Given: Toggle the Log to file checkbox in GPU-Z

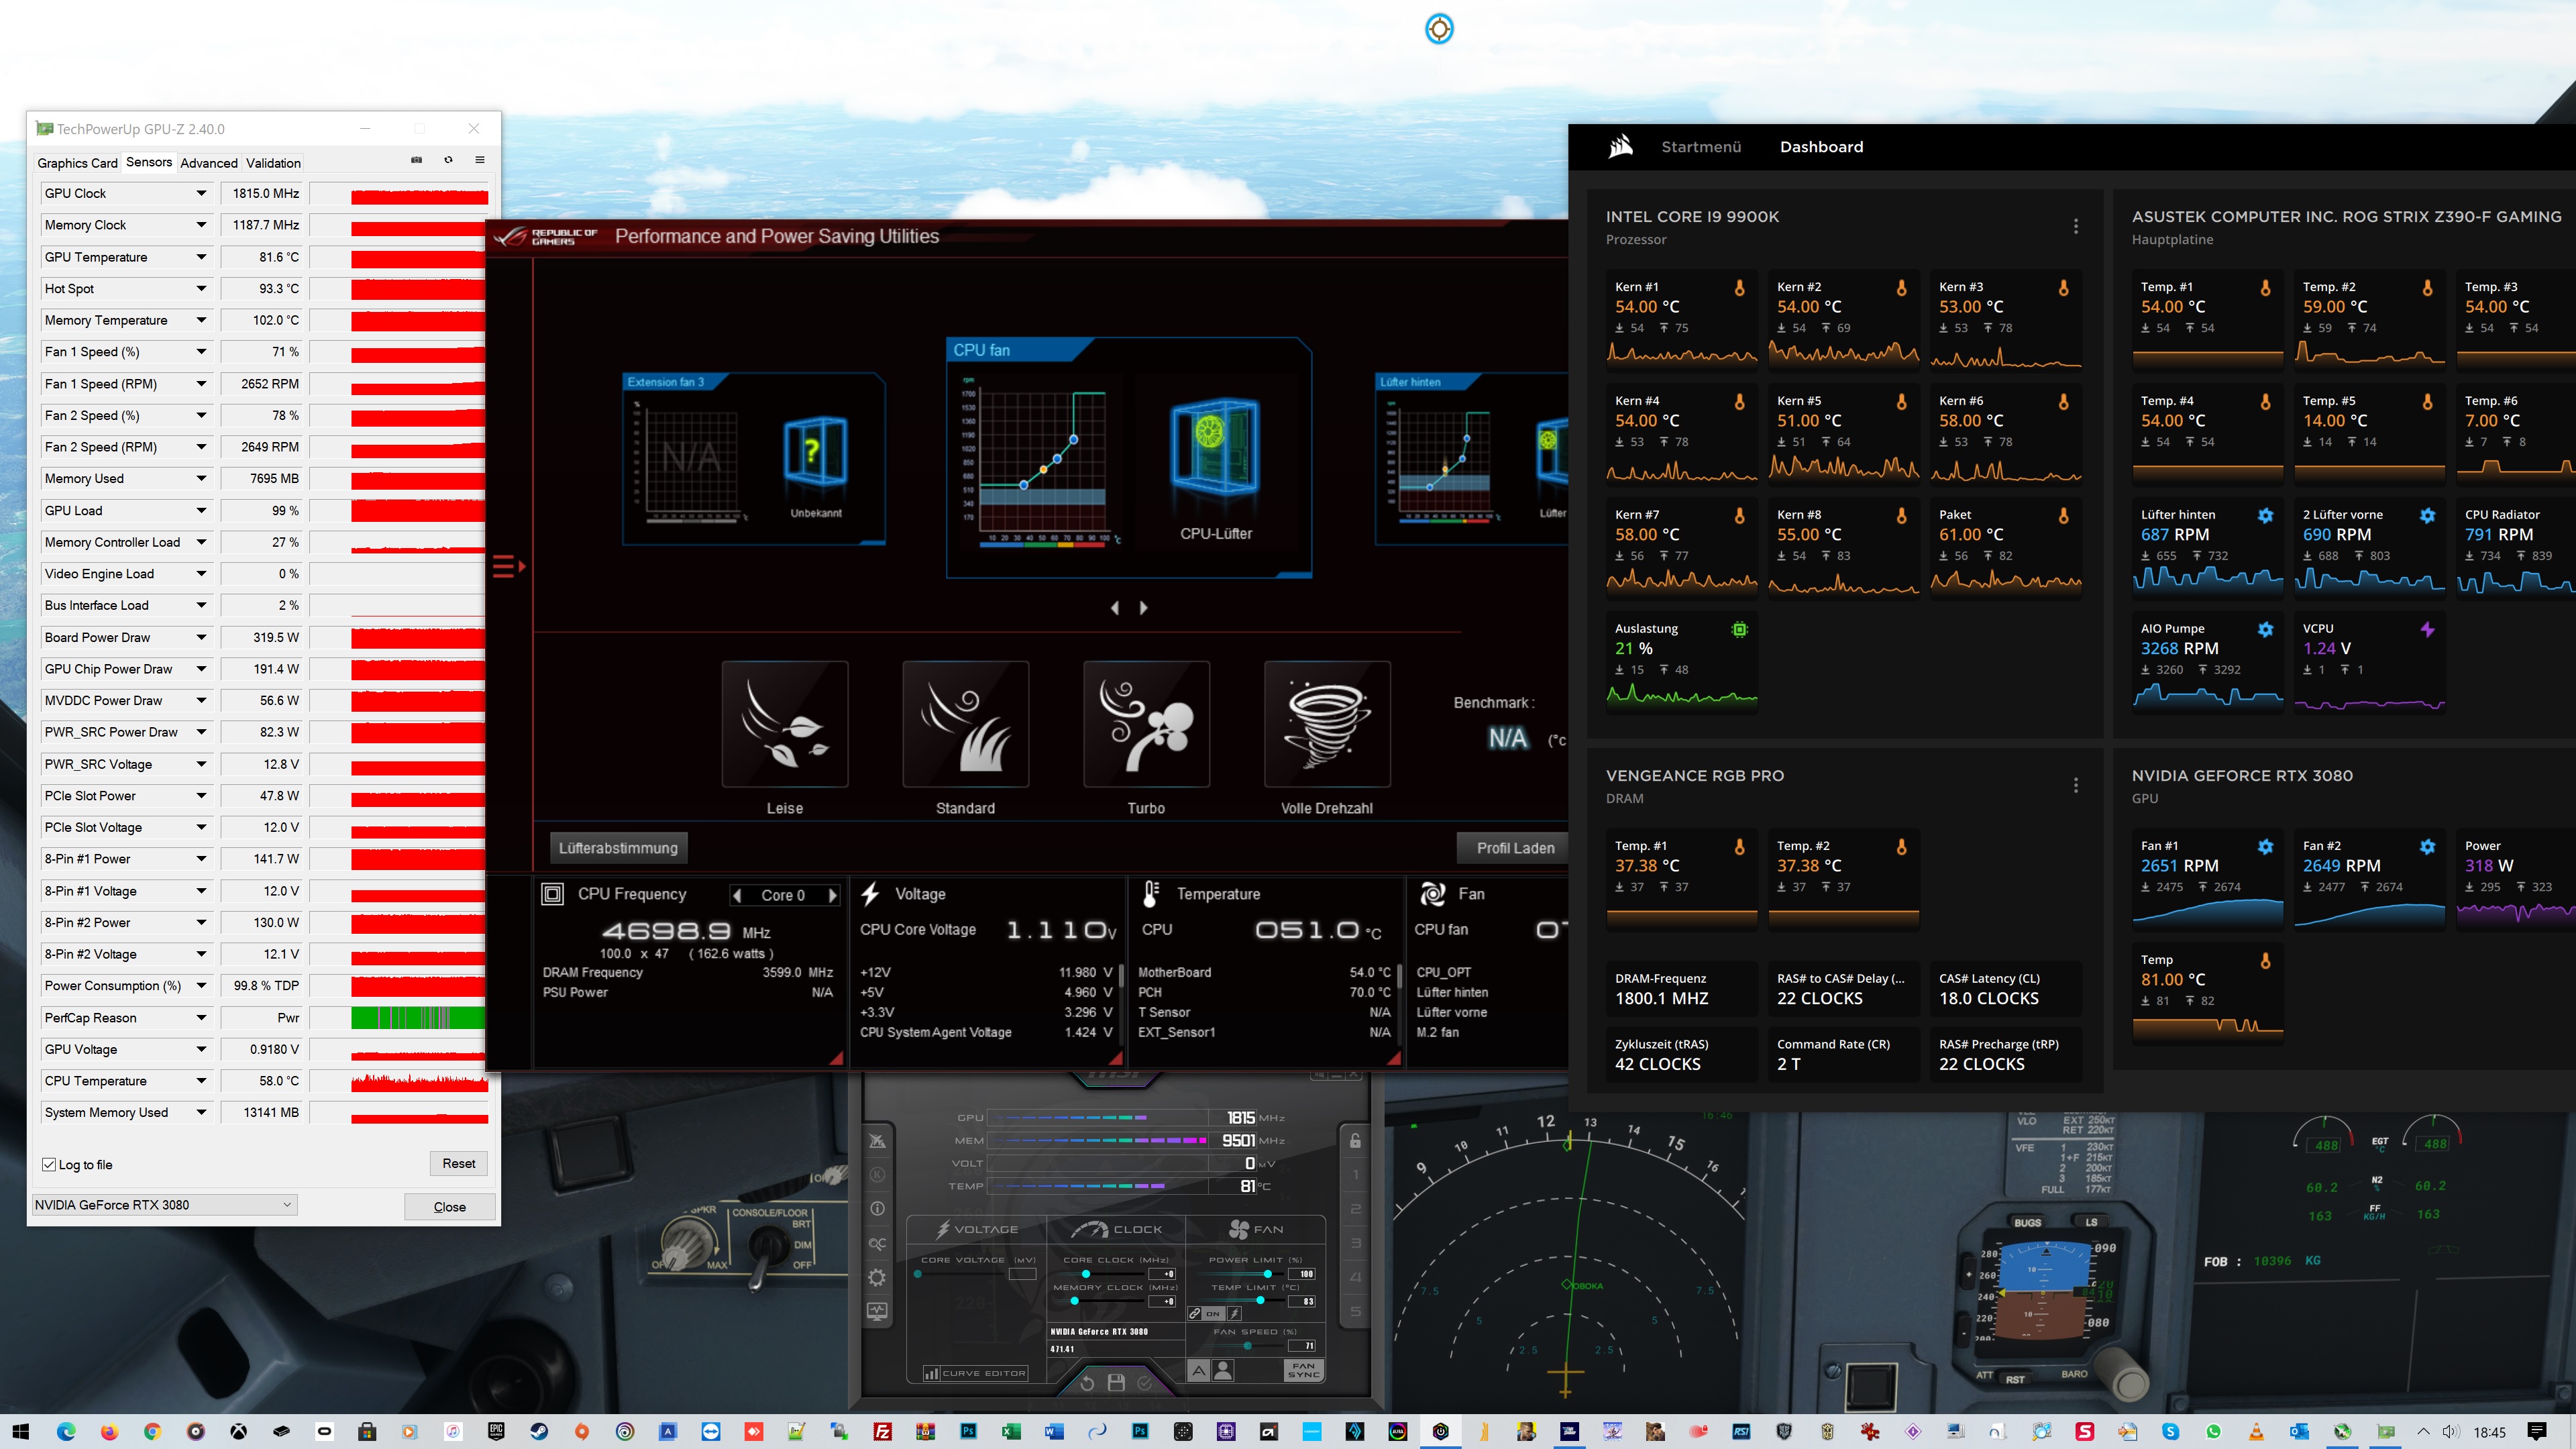Looking at the screenshot, I should point(49,1165).
